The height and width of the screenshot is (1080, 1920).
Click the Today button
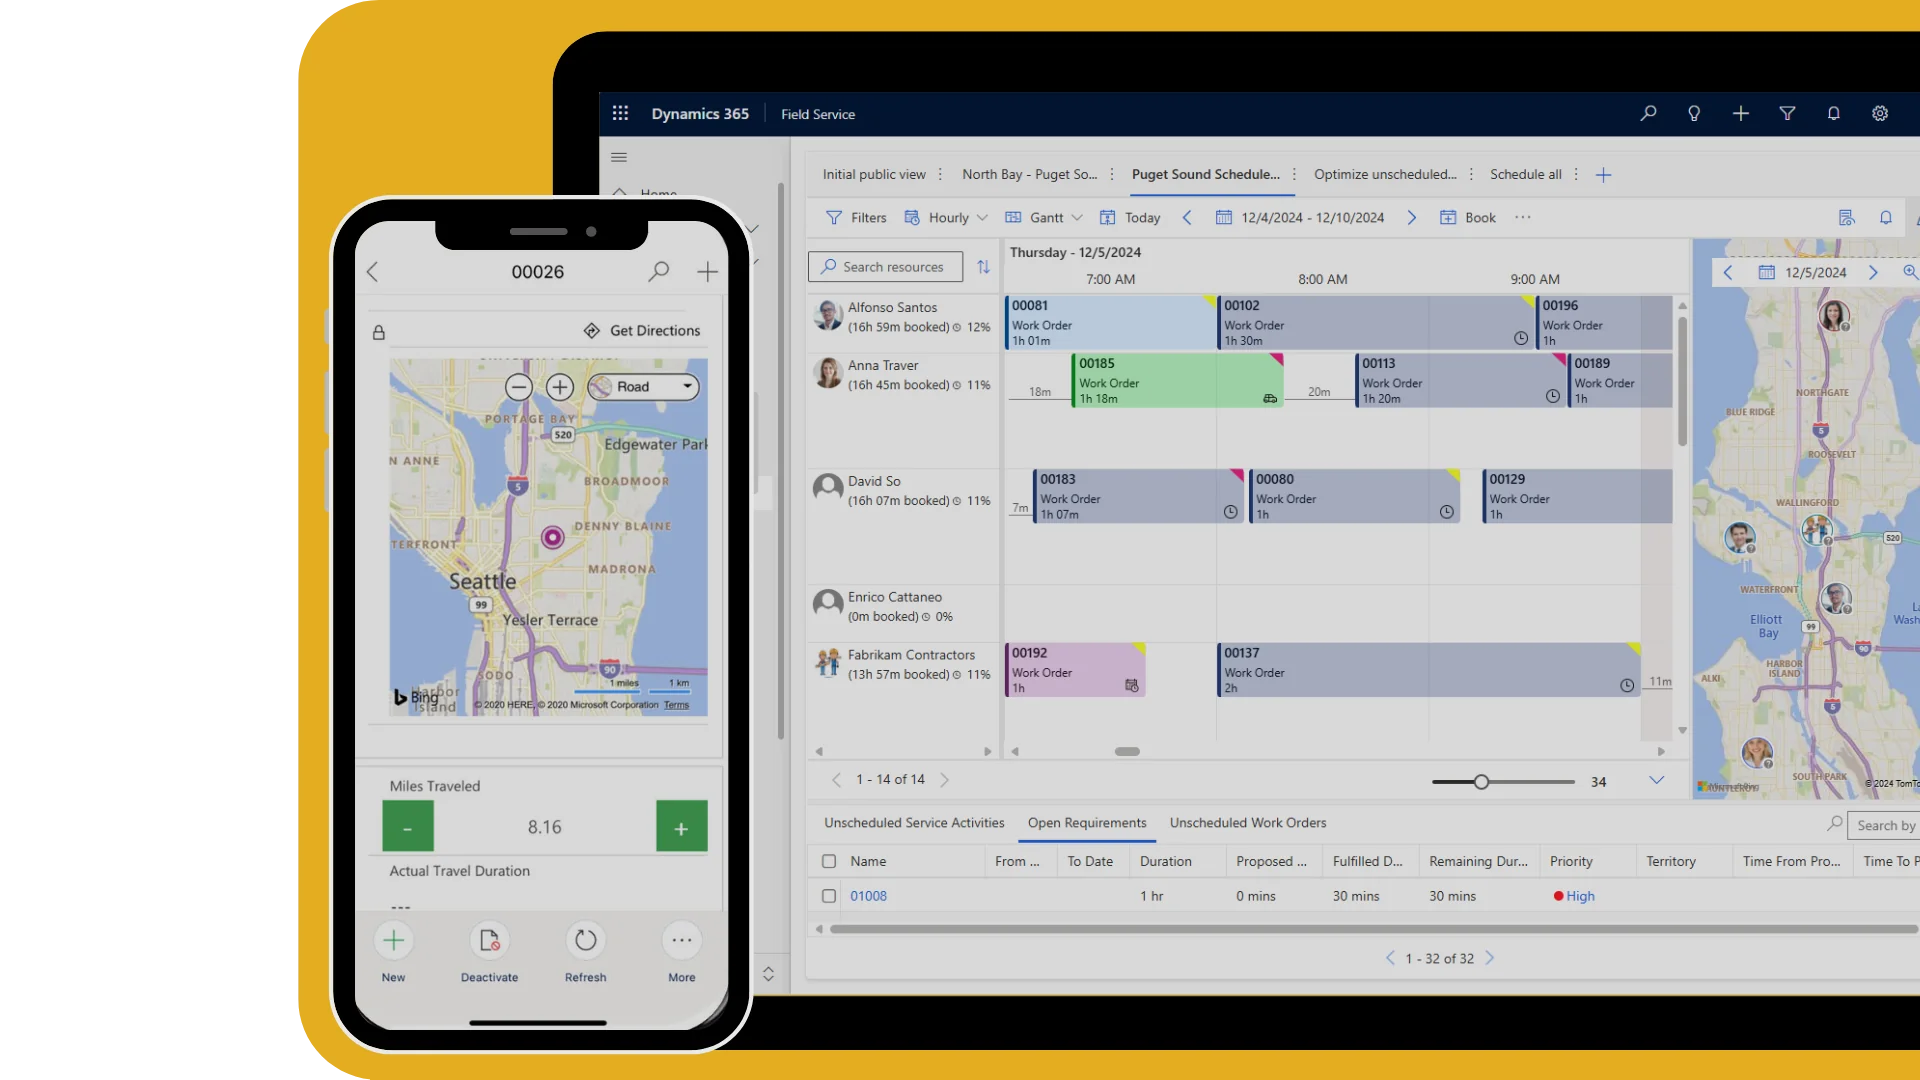1130,217
